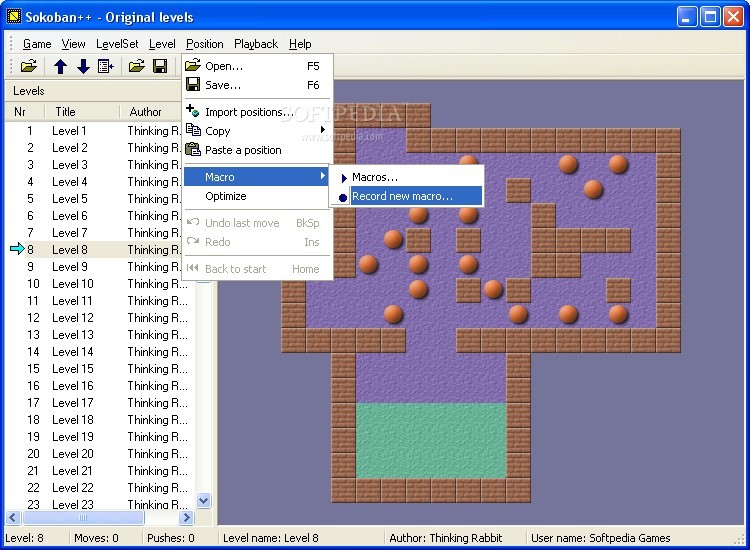Image resolution: width=750 pixels, height=550 pixels.
Task: Select Level 15 in the list
Action: (x=100, y=369)
